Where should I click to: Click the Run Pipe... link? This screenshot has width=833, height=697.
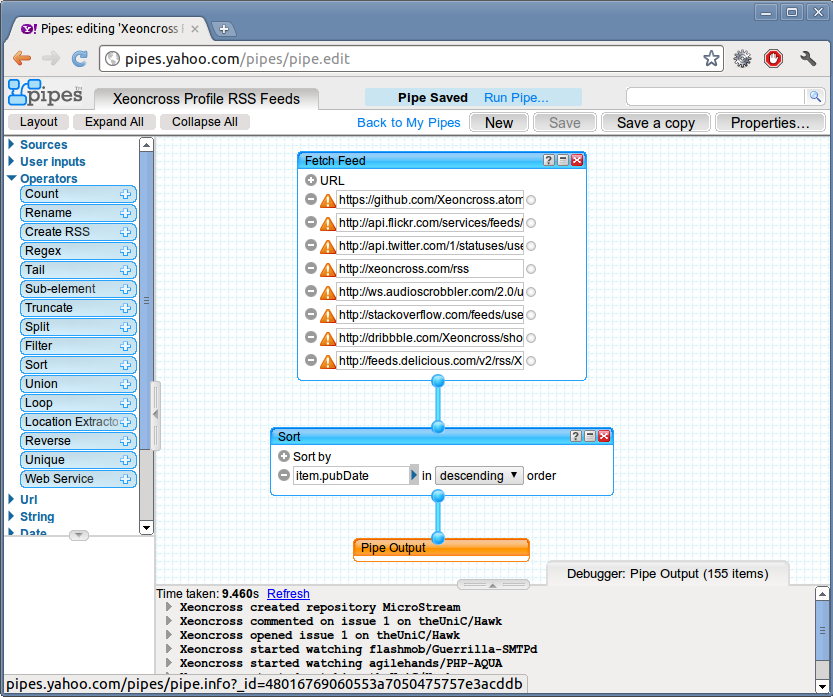coord(516,98)
